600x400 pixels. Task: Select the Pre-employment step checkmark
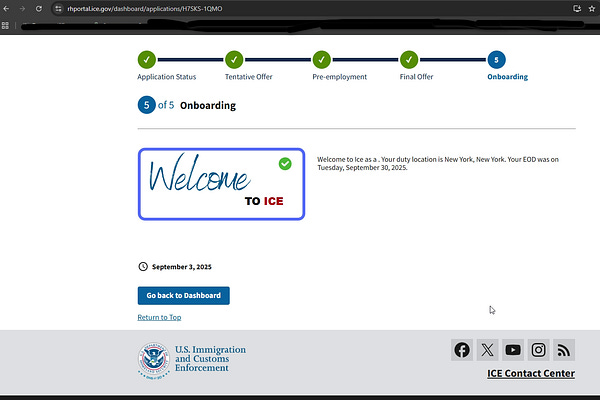coord(321,59)
